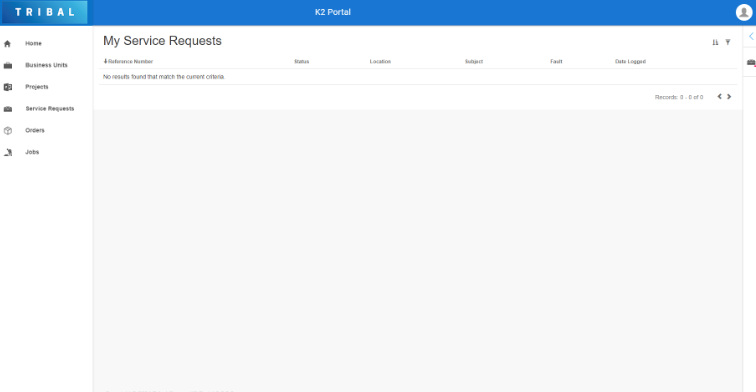Open the Jobs menu item
This screenshot has width=756, height=392.
coord(32,152)
